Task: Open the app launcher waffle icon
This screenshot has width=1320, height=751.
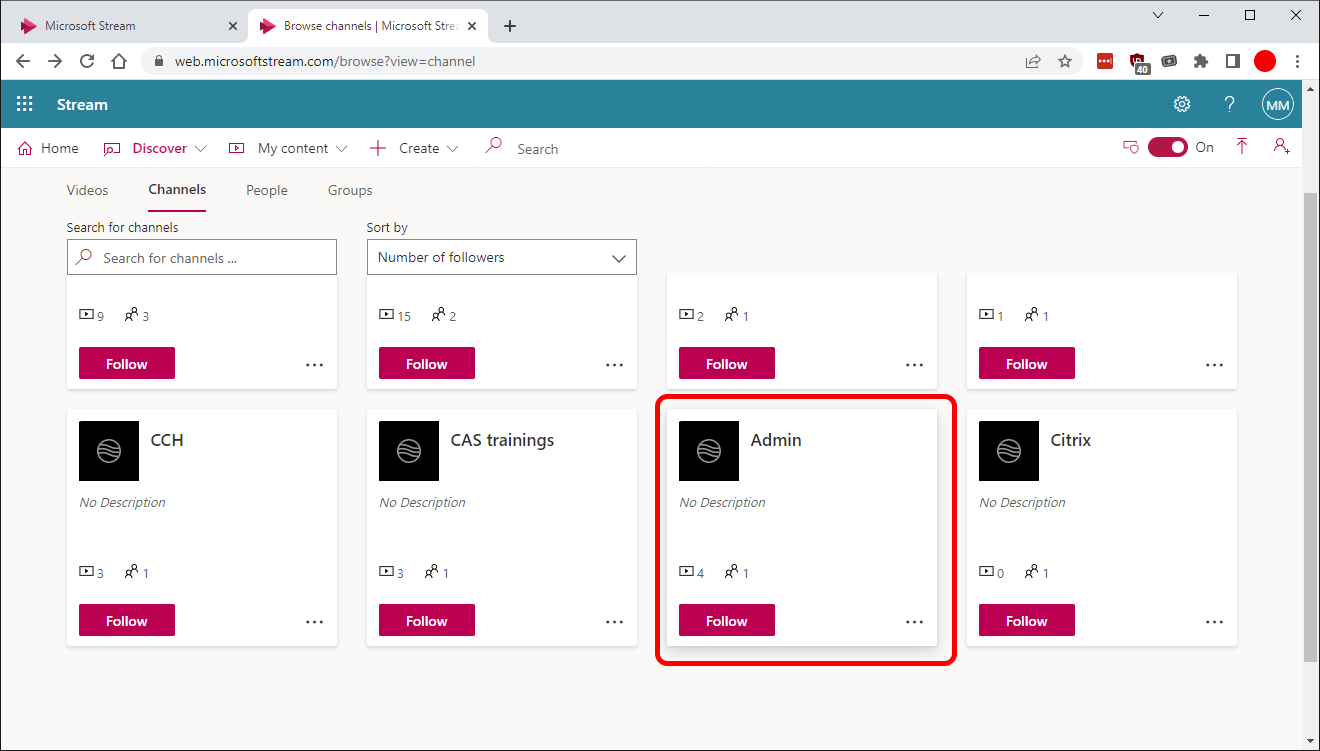Action: (25, 104)
